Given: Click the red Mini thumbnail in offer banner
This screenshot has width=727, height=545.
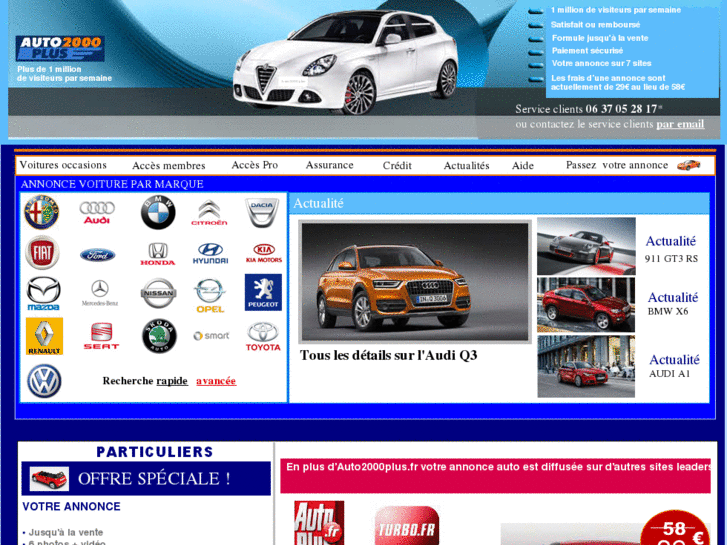Looking at the screenshot, I should [x=49, y=479].
